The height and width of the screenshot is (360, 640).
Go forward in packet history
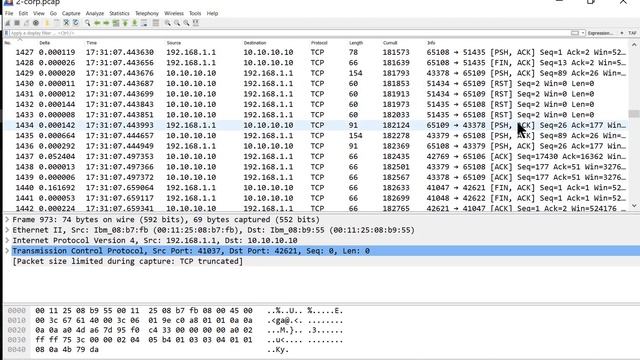pyautogui.click(x=107, y=23)
